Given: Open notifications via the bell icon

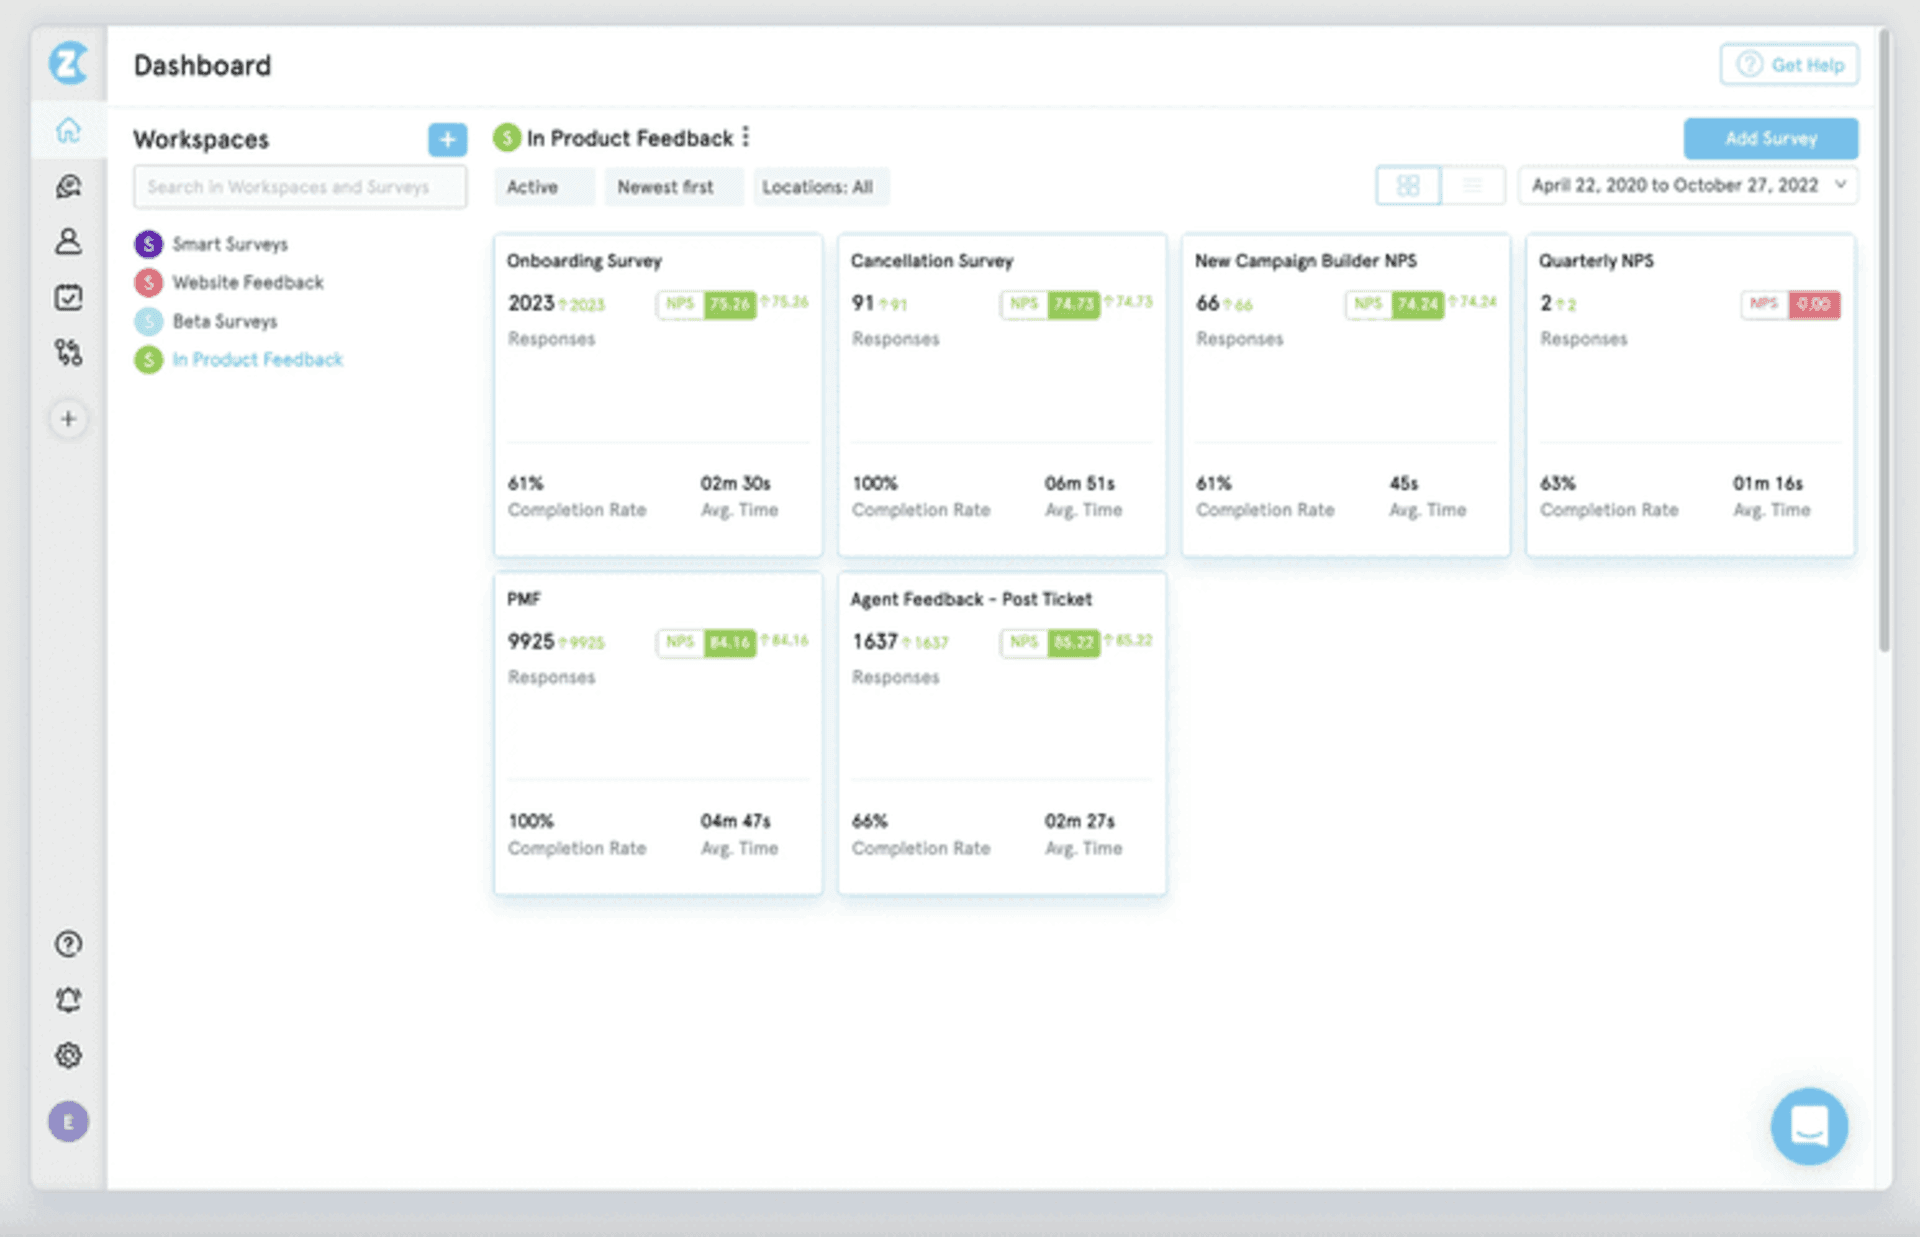Looking at the screenshot, I should click(x=67, y=1000).
